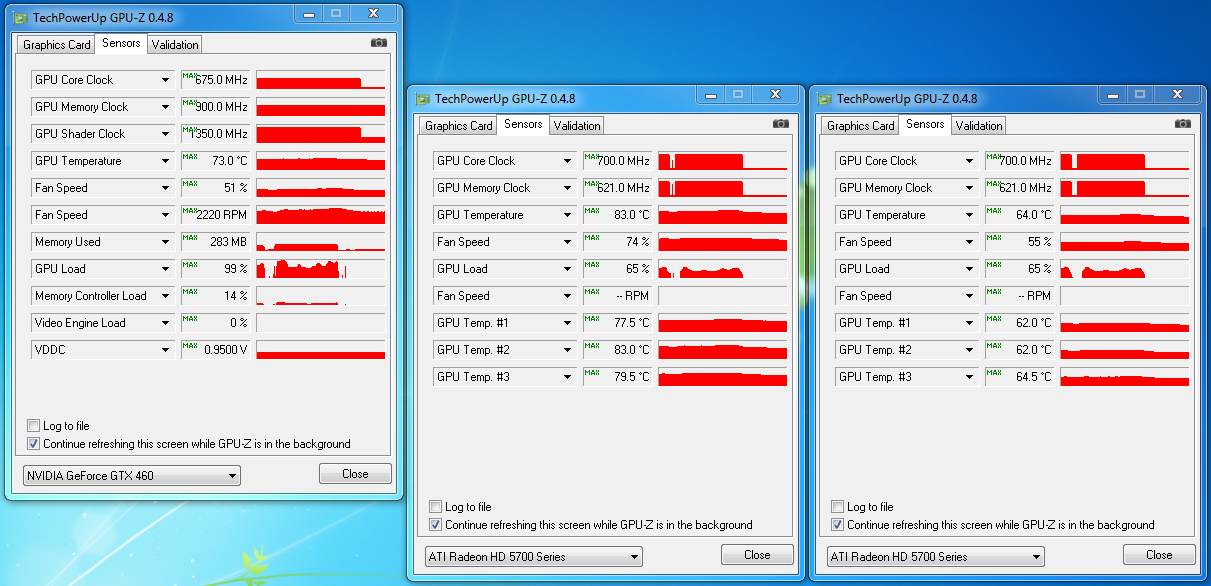Enable Log to file in right Radeon window
1211x586 pixels.
point(838,507)
